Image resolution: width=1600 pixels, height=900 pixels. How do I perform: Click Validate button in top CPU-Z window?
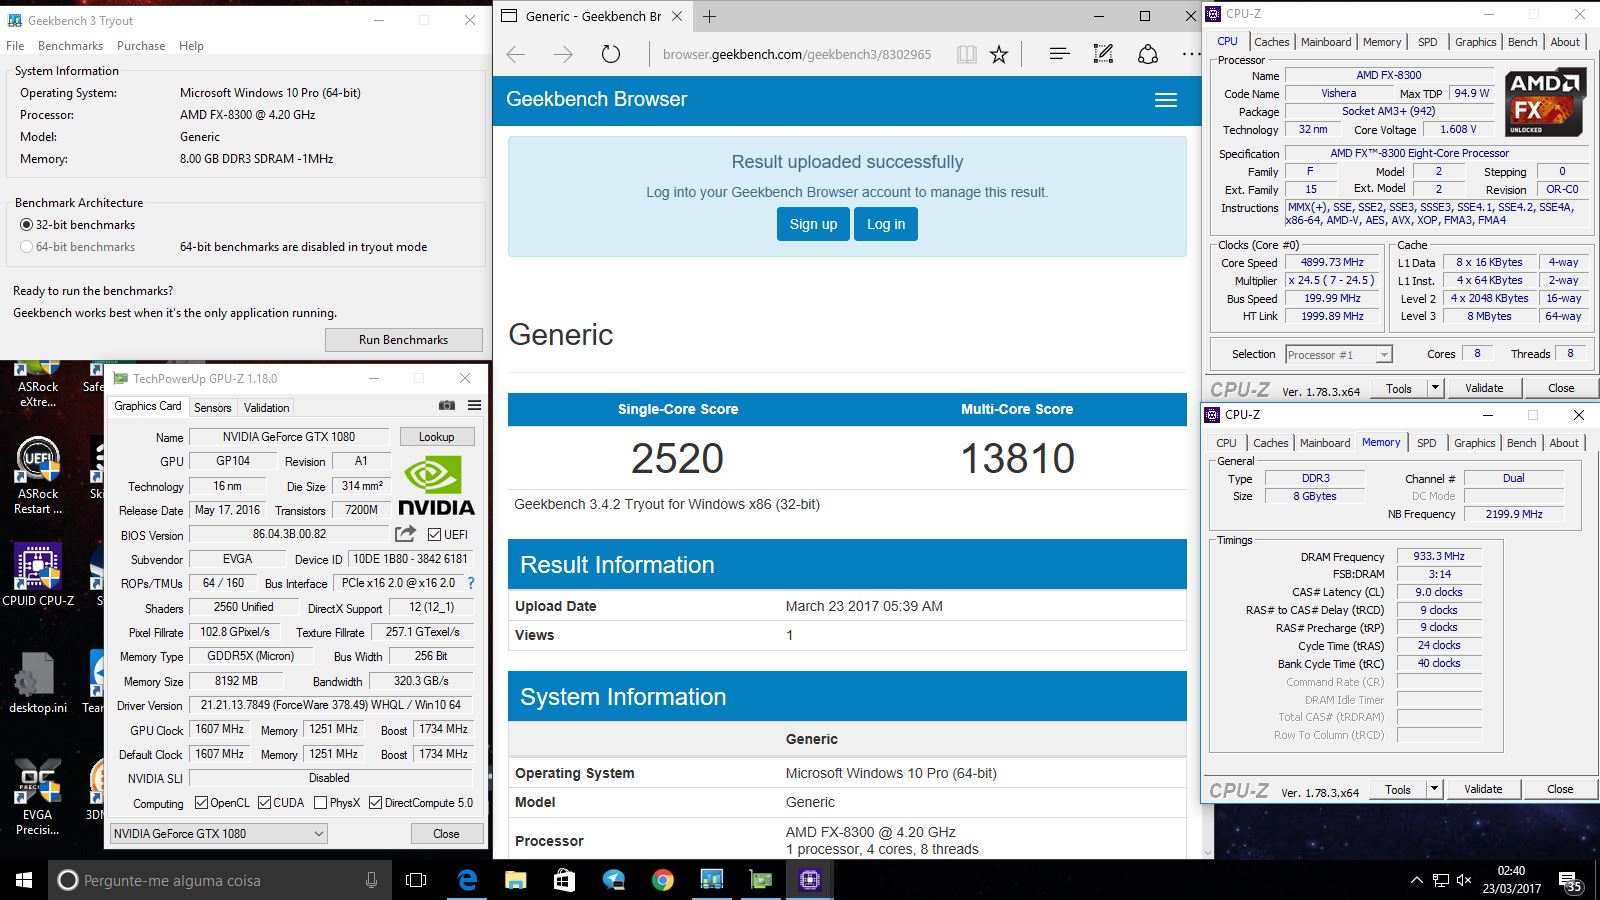[x=1484, y=388]
